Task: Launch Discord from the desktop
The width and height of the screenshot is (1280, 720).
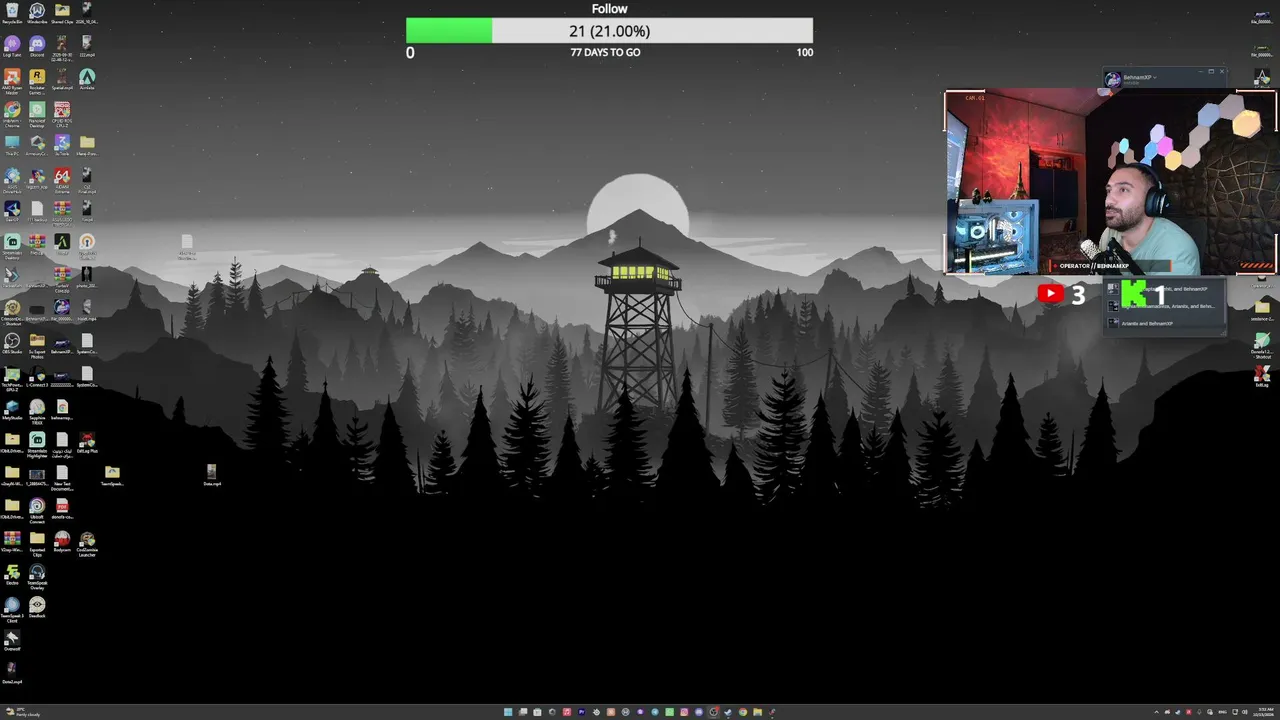Action: click(37, 47)
